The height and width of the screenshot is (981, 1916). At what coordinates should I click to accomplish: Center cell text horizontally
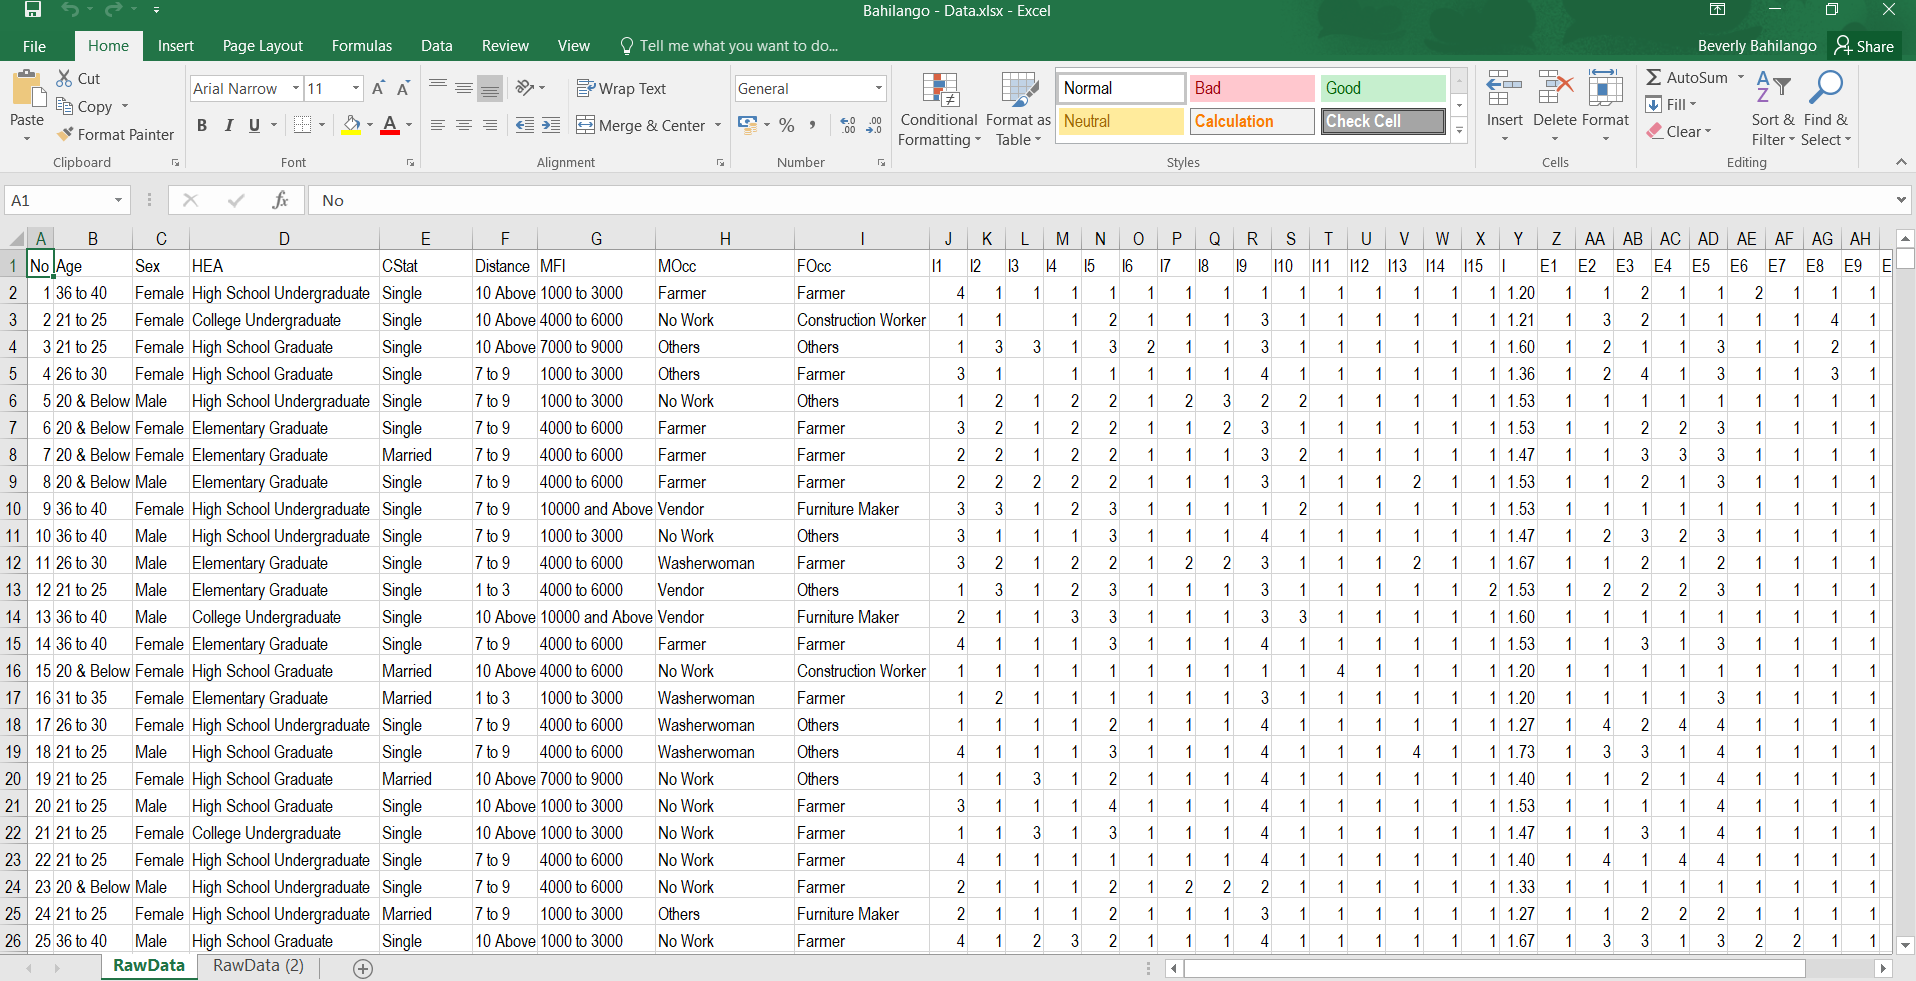464,125
